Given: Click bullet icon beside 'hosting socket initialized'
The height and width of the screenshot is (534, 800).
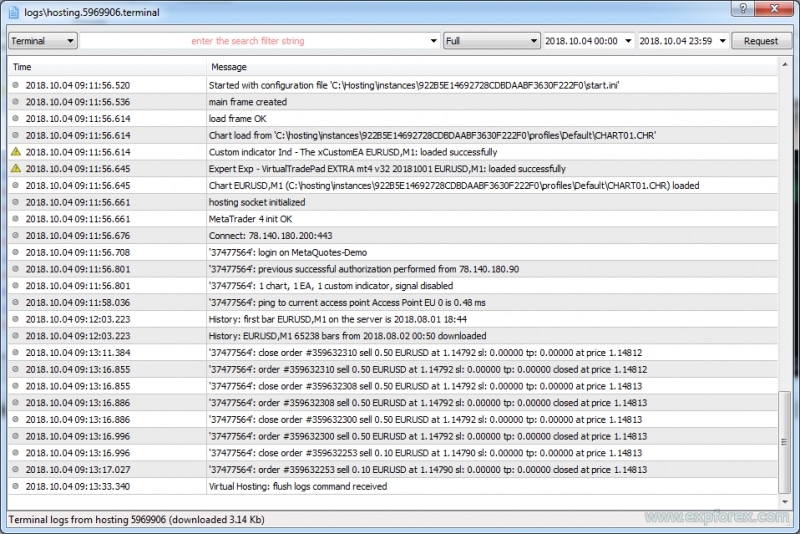Looking at the screenshot, I should click(x=15, y=202).
